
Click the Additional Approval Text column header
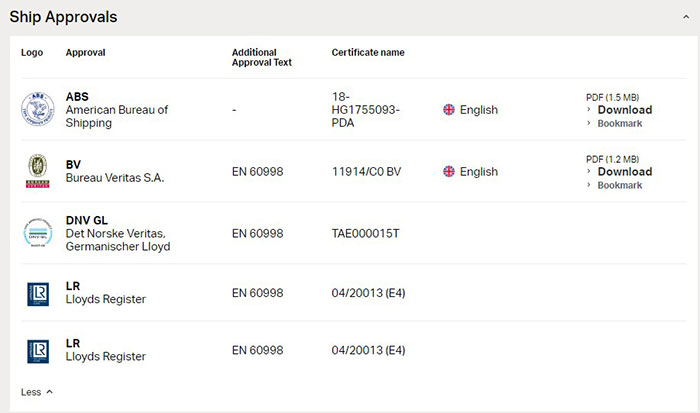[x=262, y=57]
